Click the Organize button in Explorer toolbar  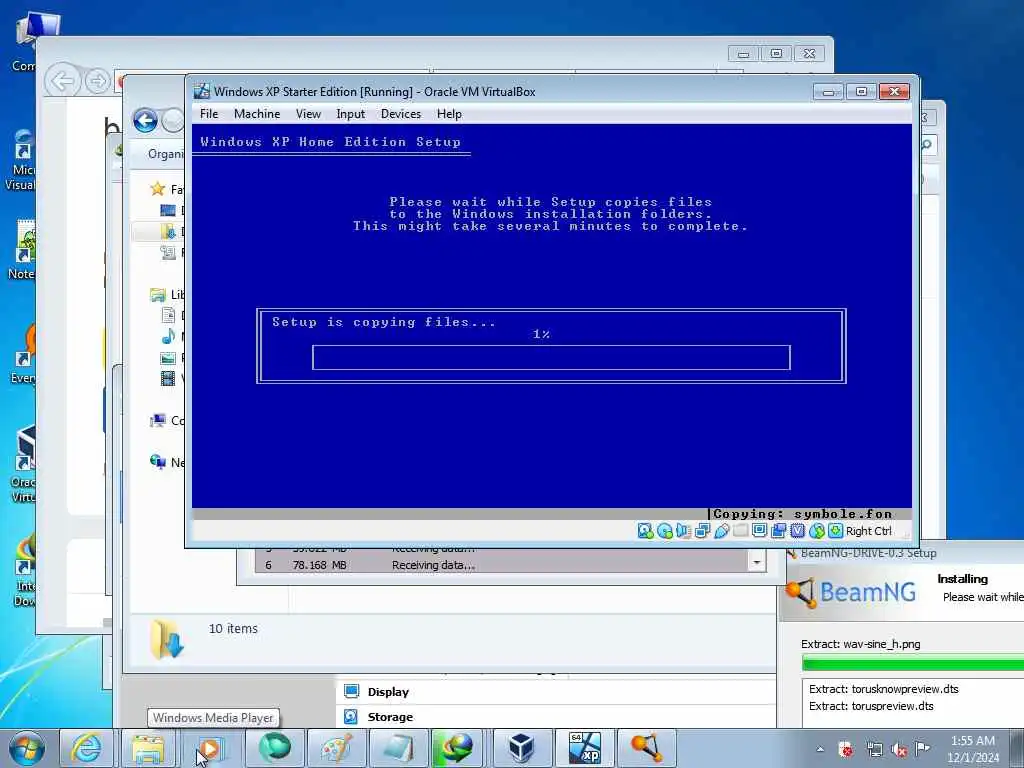166,154
